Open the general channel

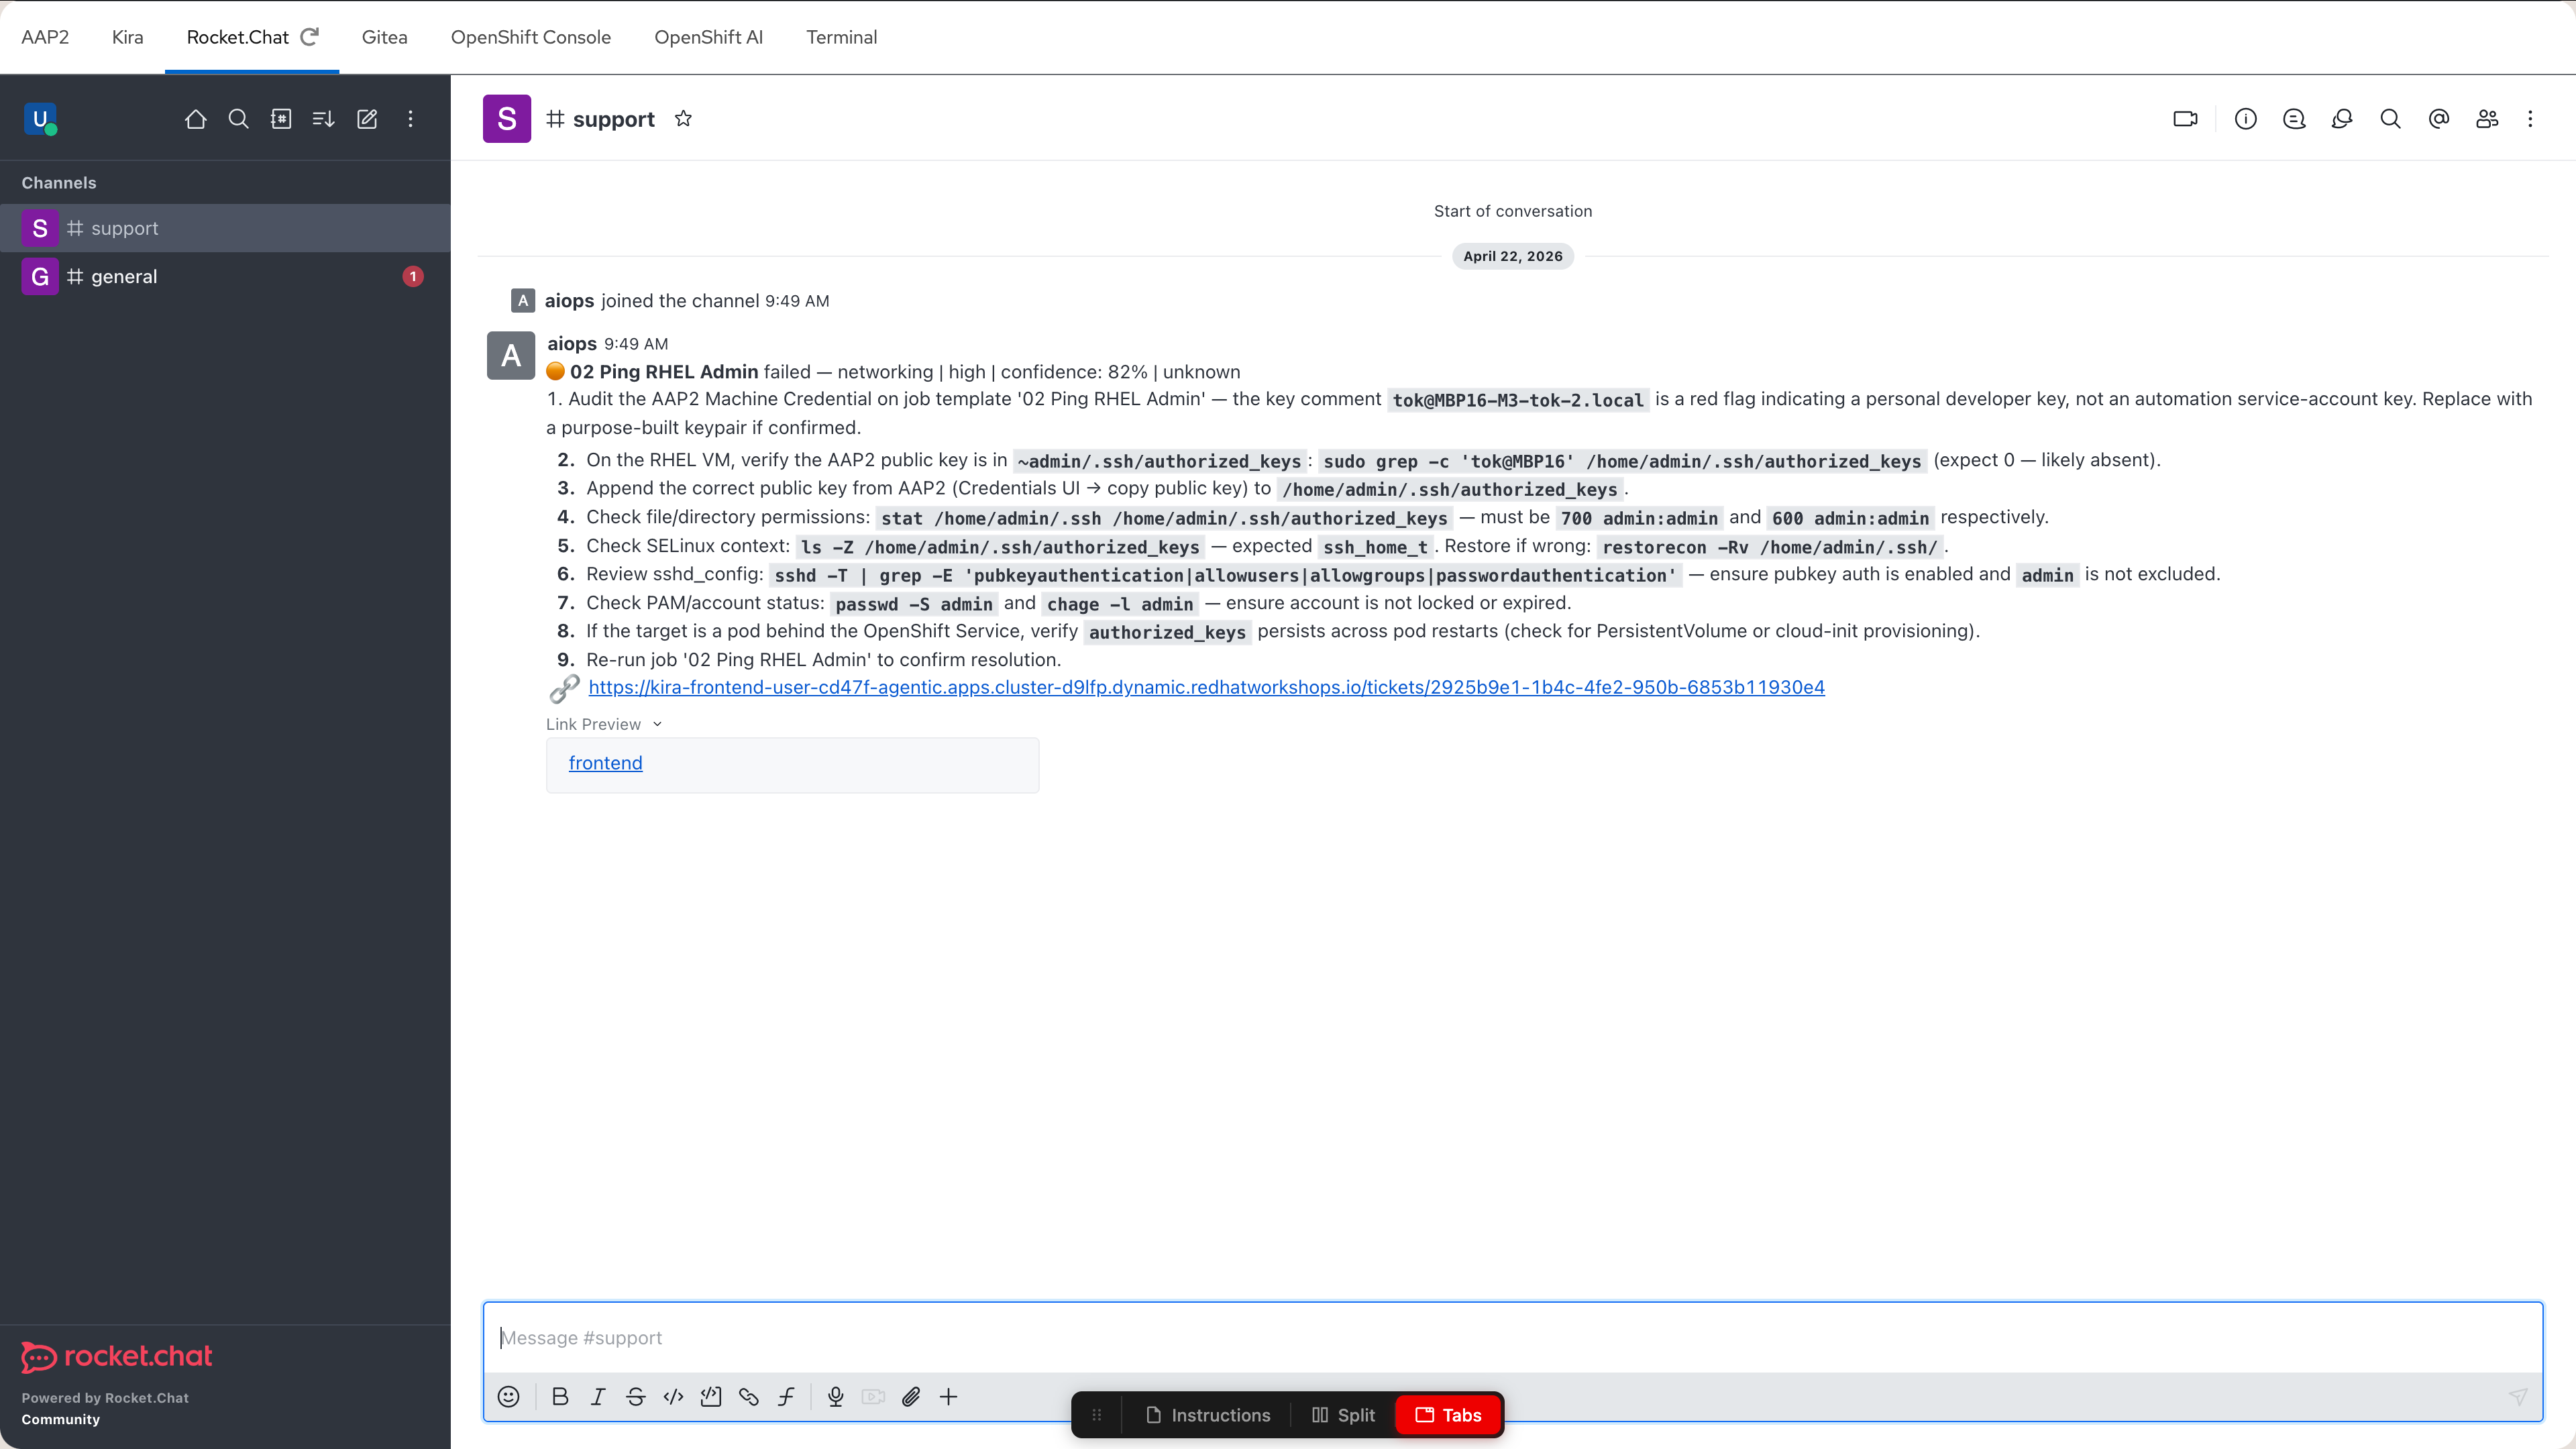pyautogui.click(x=225, y=276)
